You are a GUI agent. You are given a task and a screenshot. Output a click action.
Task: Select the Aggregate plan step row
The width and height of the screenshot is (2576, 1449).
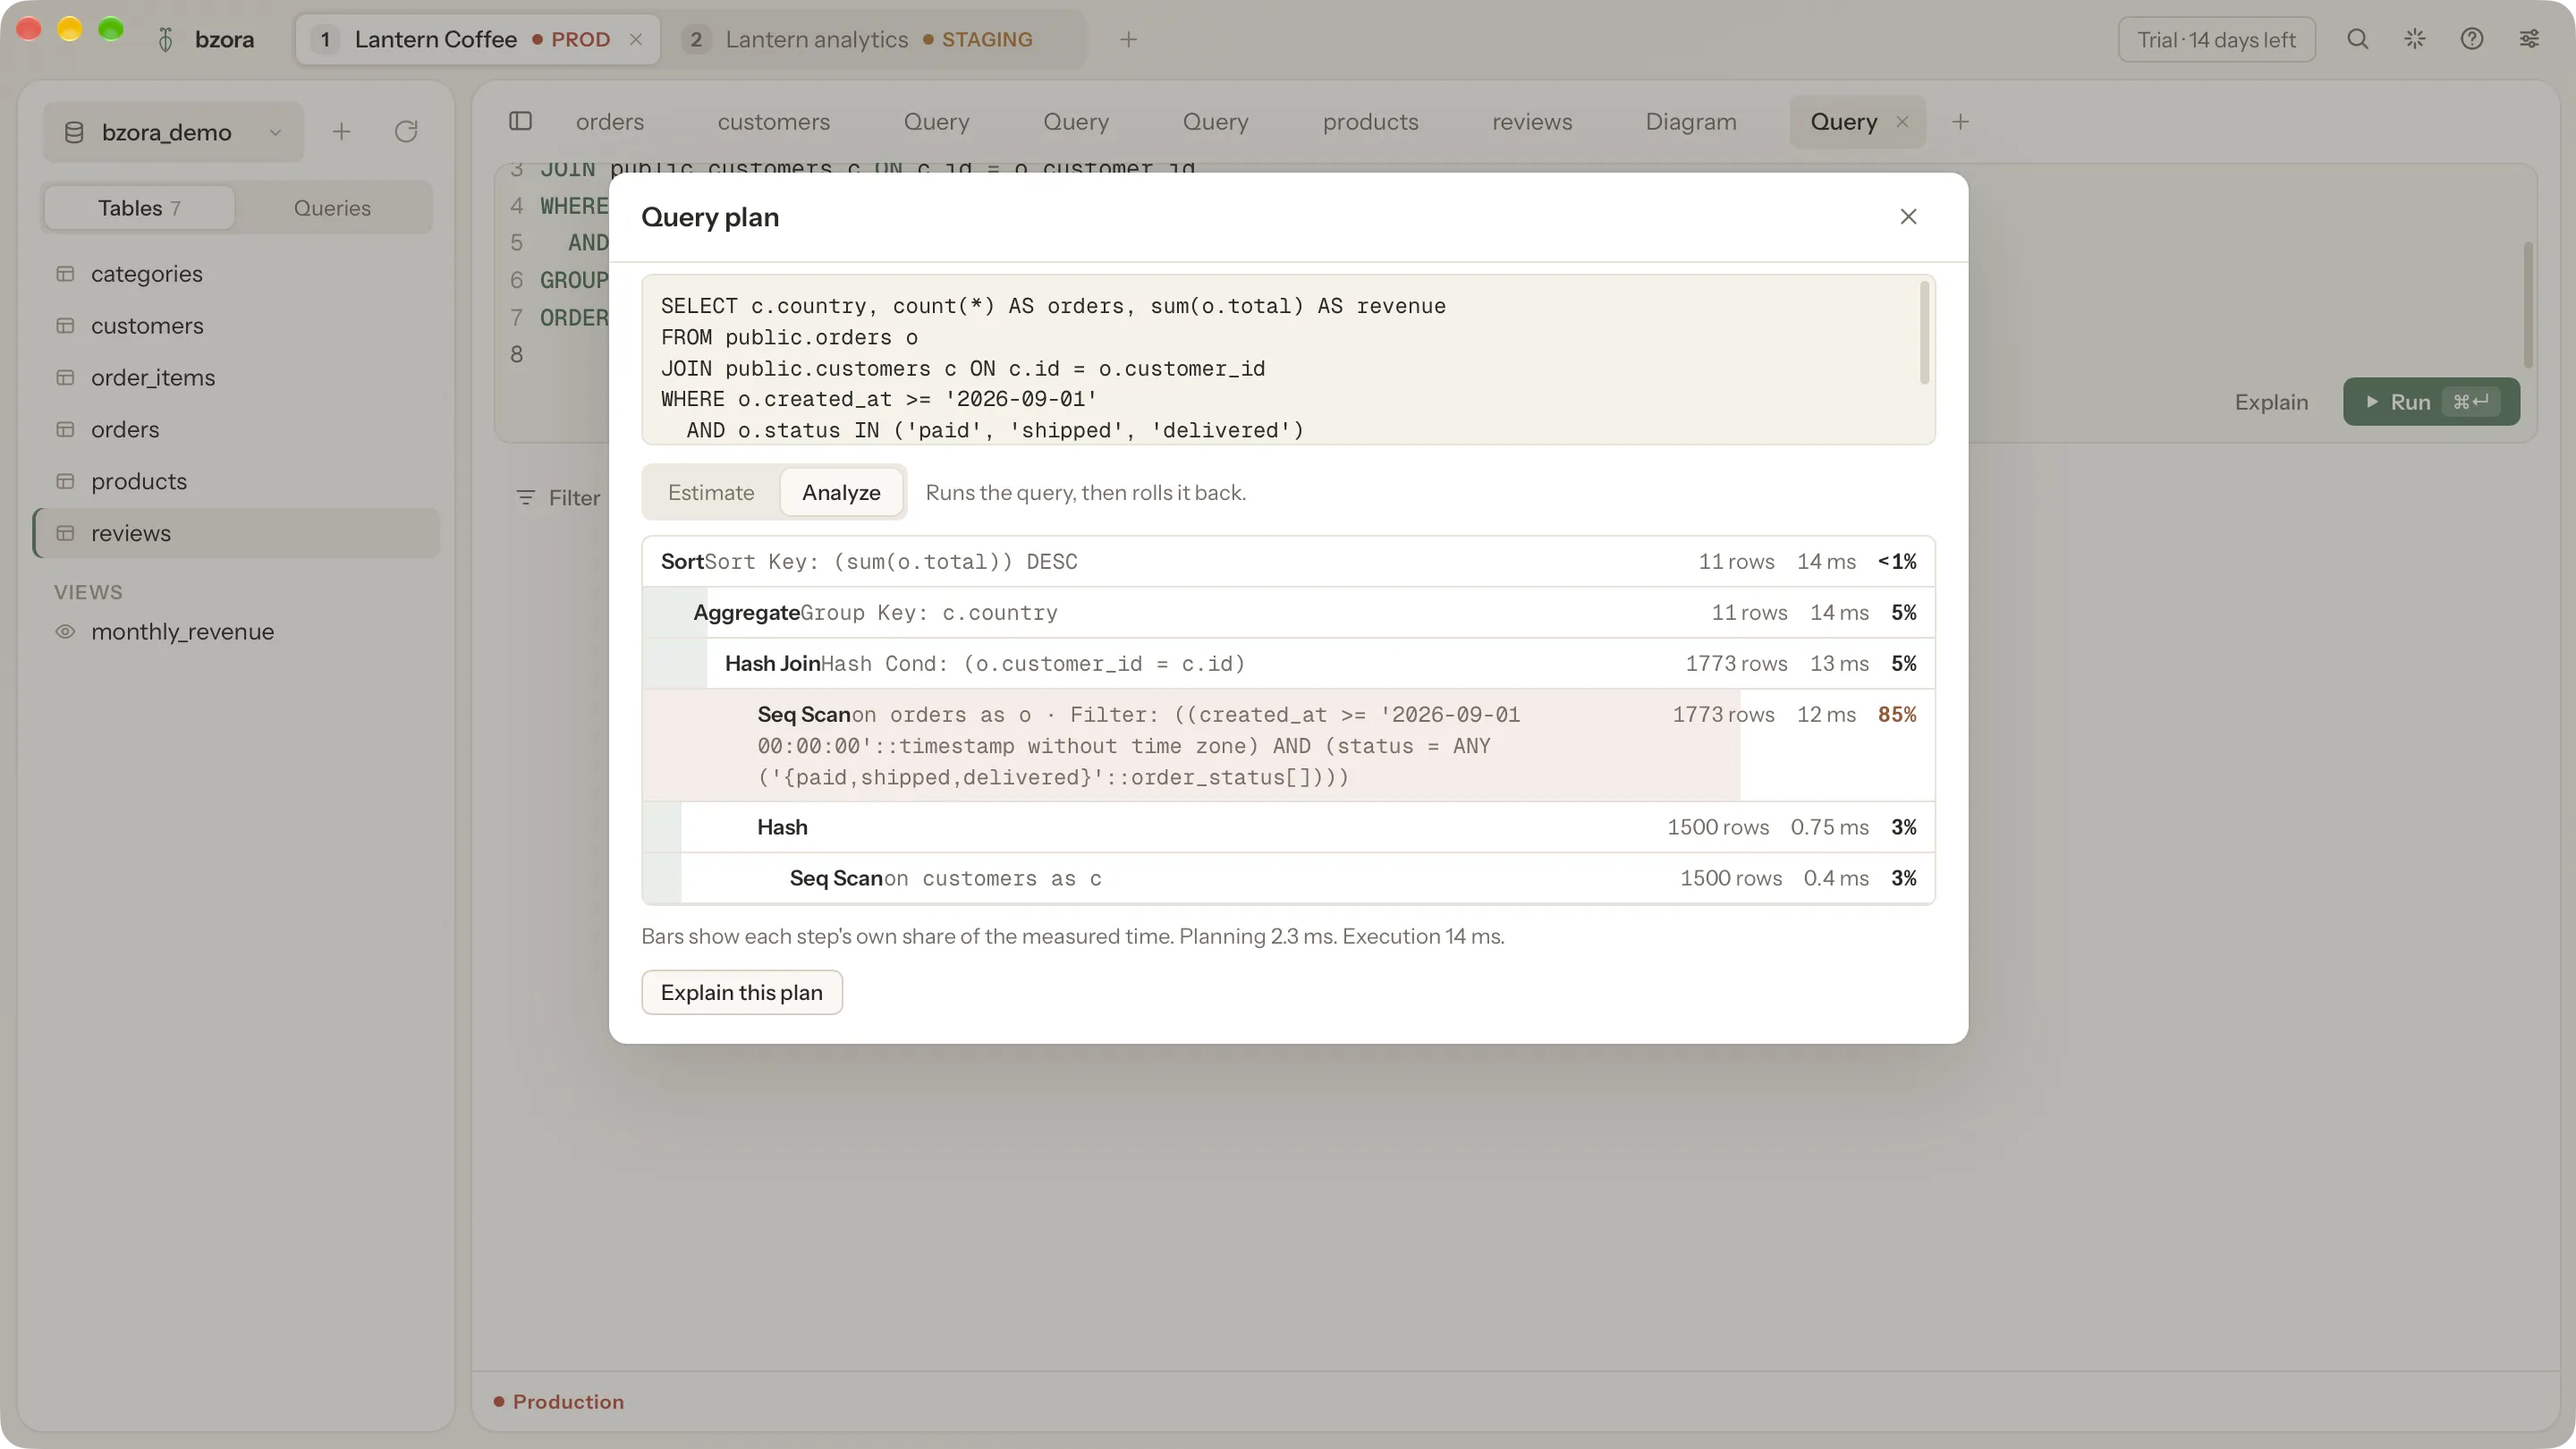click(1288, 613)
